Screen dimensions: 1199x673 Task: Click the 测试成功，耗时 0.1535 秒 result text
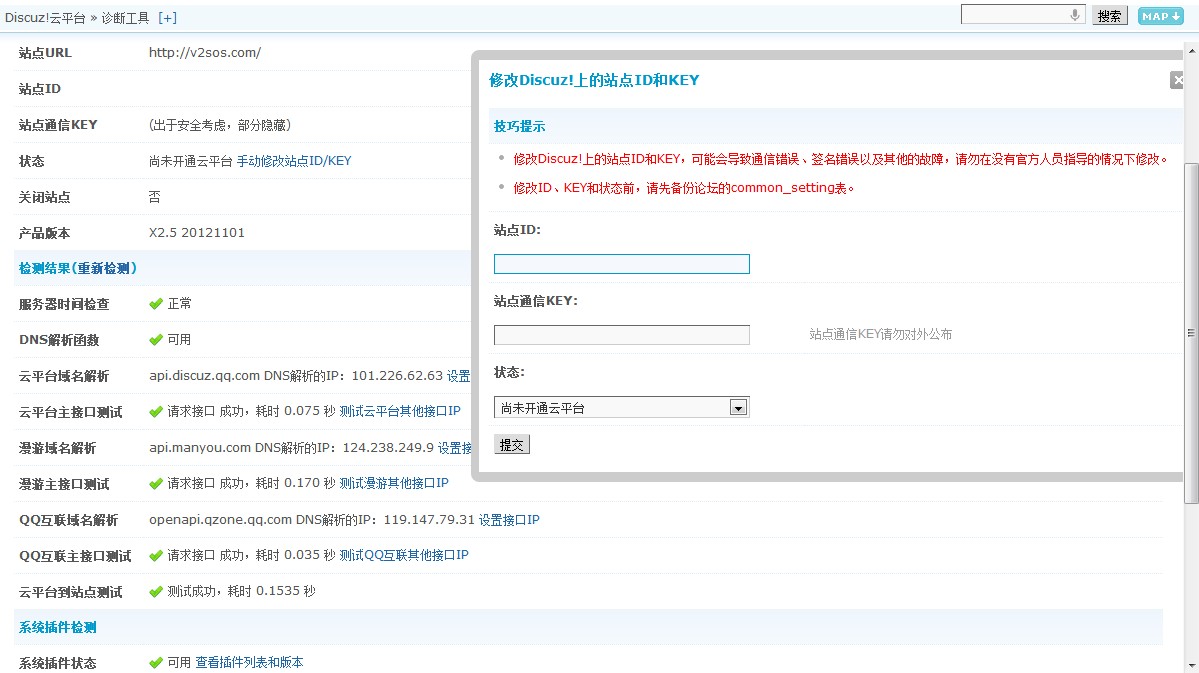point(242,591)
